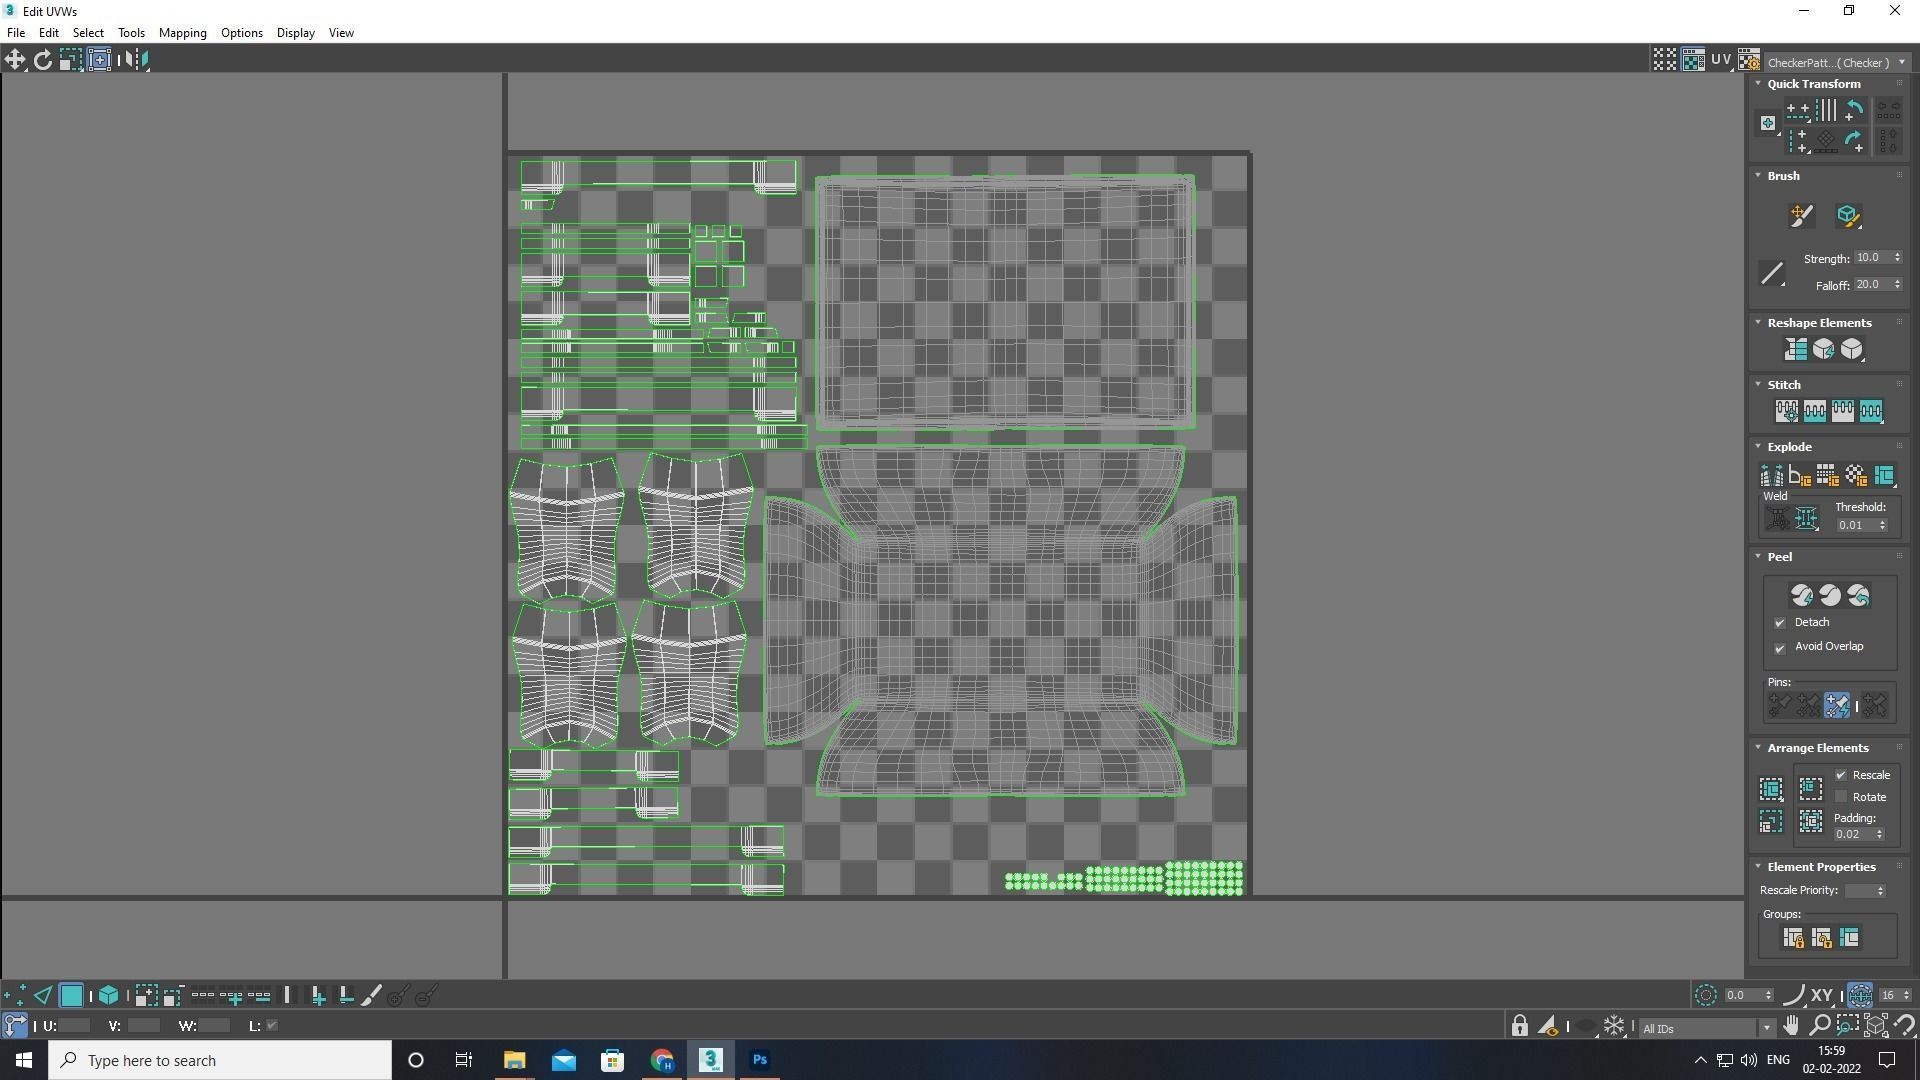Viewport: 1920px width, 1080px height.
Task: Switch to Vertex sub-object selection mode
Action: (x=15, y=996)
